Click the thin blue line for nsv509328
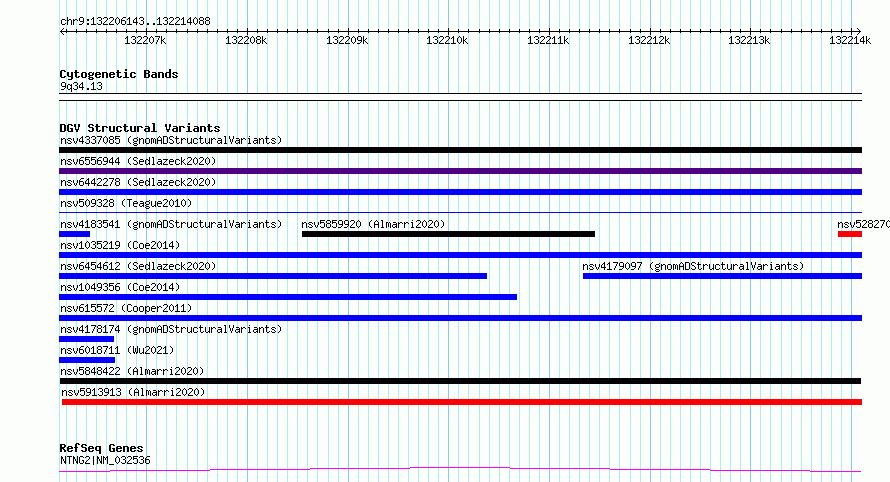The image size is (890, 482). click(460, 213)
